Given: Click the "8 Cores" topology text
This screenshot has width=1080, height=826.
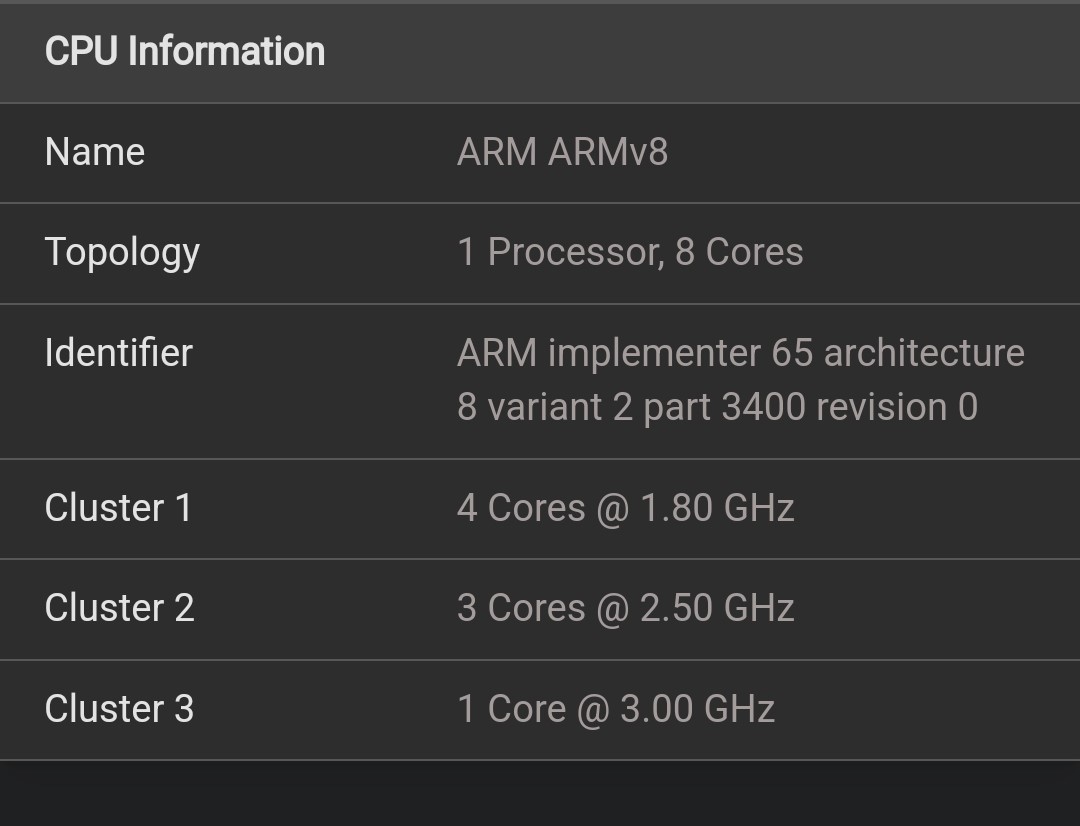Looking at the screenshot, I should (739, 252).
